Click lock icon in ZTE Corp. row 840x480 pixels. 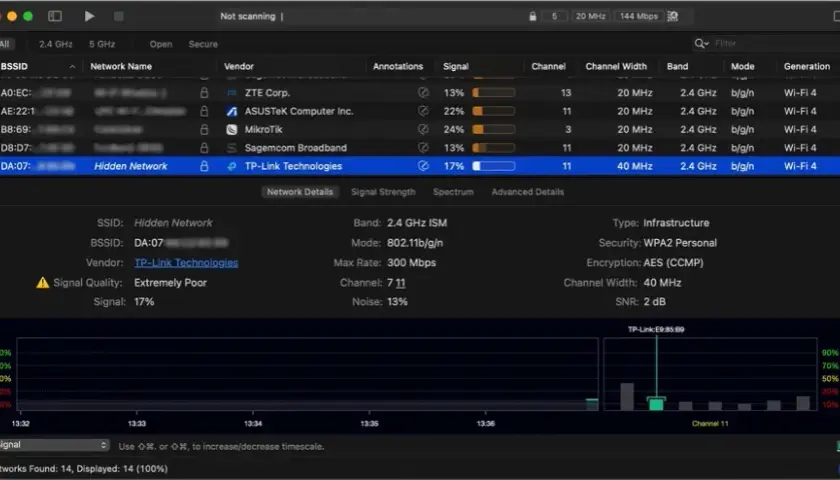click(204, 93)
